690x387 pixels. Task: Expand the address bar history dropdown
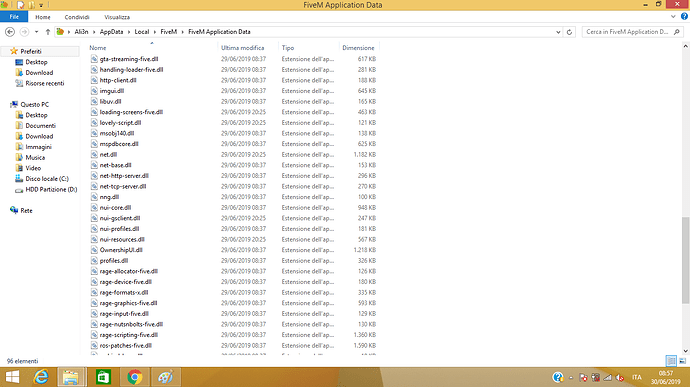[558, 32]
